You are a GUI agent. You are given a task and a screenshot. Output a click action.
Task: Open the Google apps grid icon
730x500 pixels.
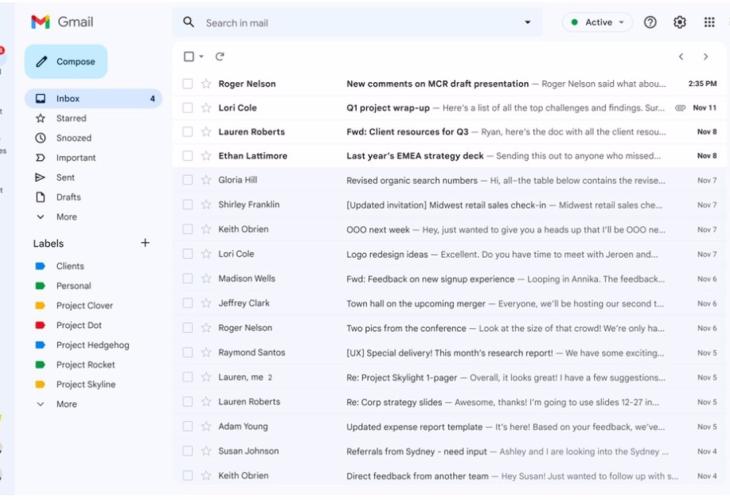coord(709,22)
